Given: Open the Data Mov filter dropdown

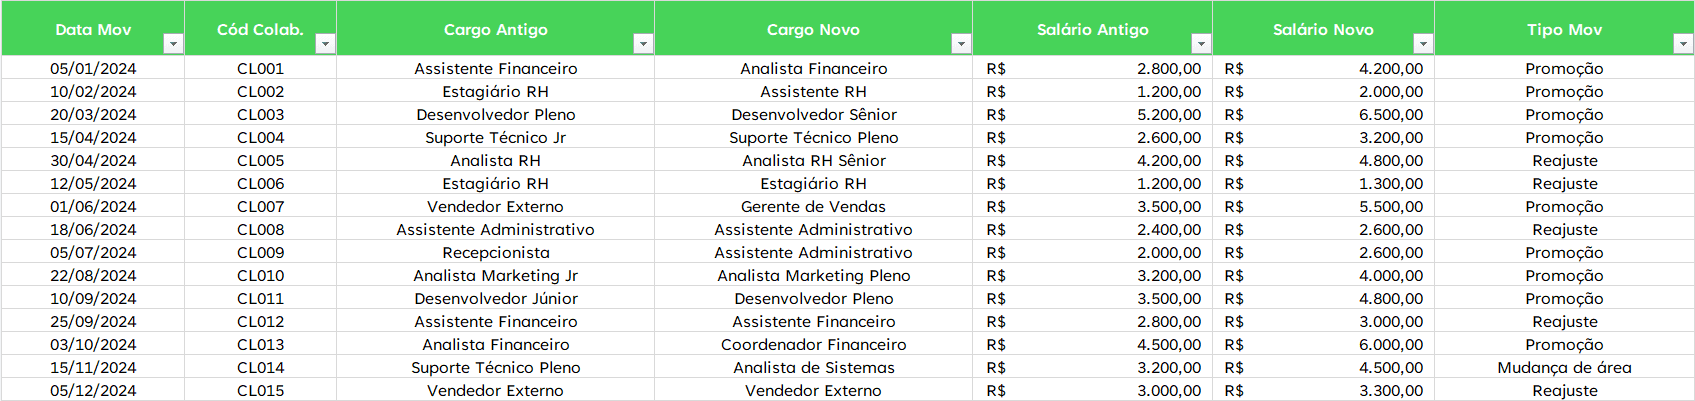Looking at the screenshot, I should (173, 44).
